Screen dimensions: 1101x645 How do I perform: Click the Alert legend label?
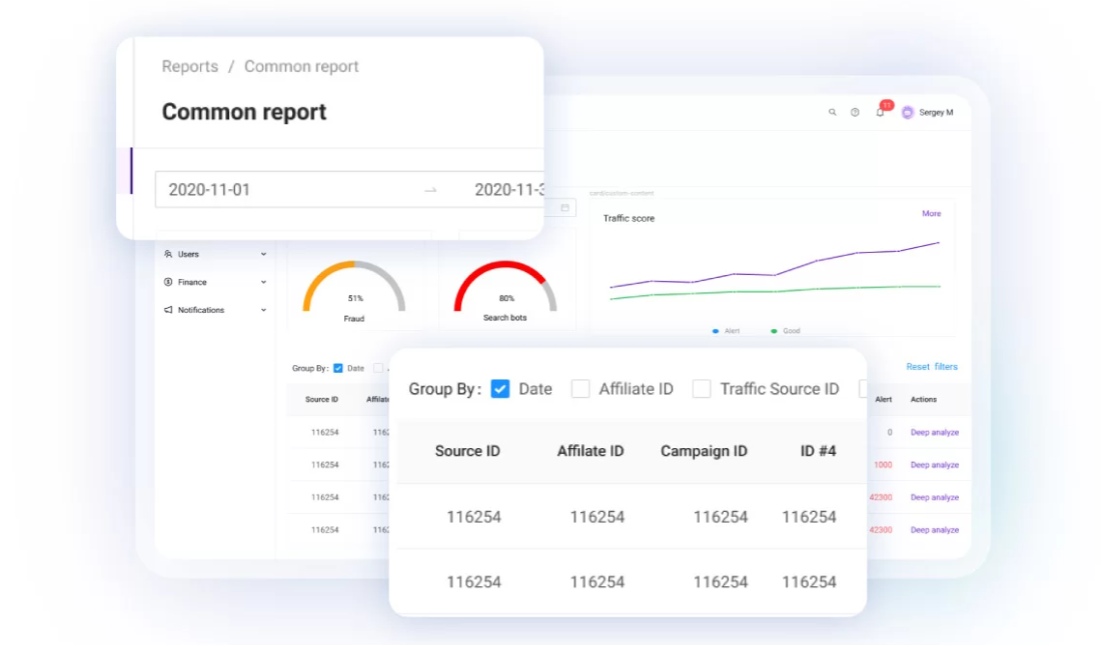click(x=732, y=331)
